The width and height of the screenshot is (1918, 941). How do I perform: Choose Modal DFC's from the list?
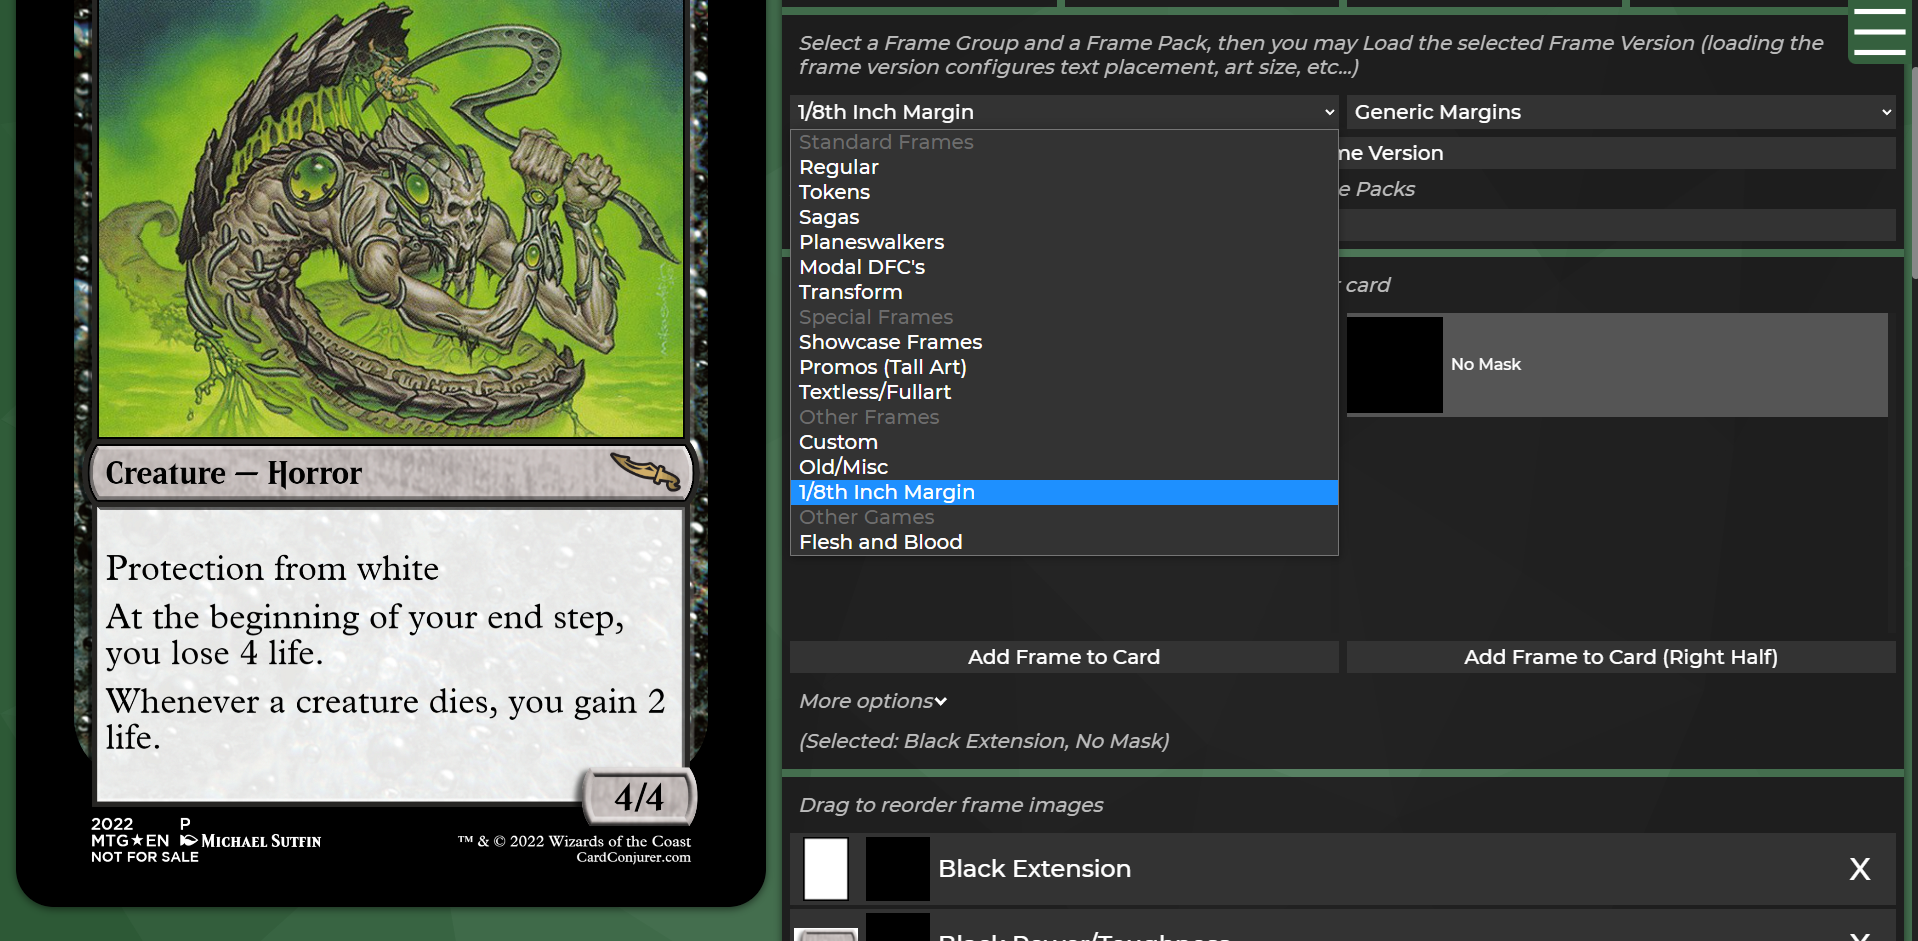tap(1064, 267)
